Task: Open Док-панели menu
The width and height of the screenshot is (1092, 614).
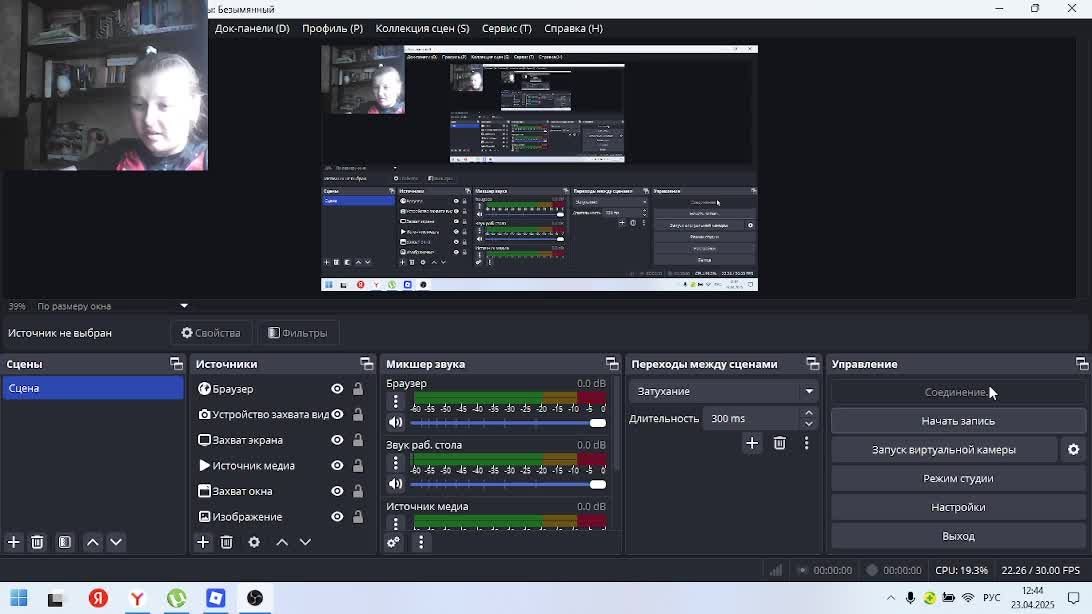Action: tap(252, 29)
